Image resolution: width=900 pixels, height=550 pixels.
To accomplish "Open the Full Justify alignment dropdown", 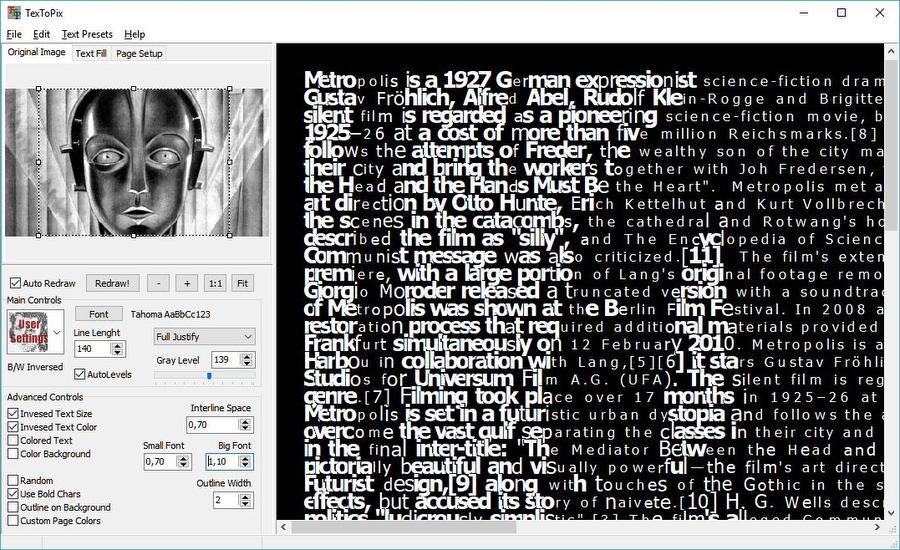I will click(204, 336).
